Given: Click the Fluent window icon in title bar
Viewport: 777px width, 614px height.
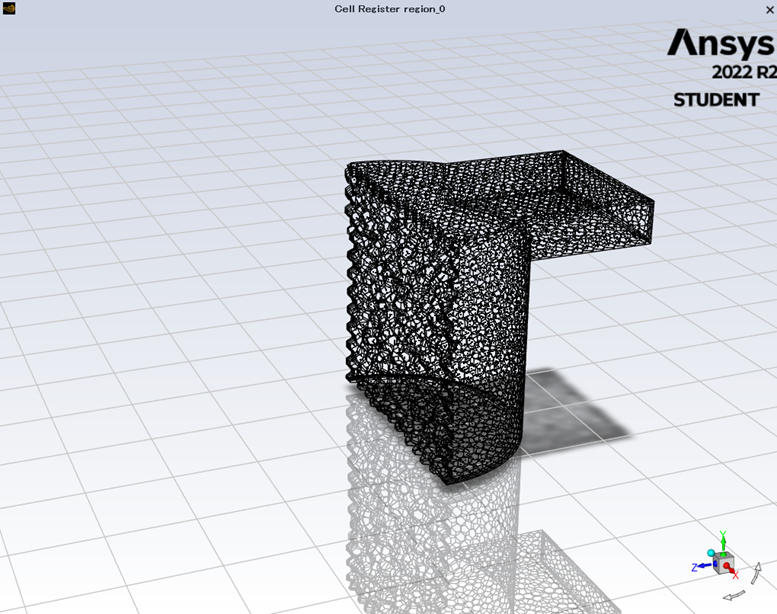Looking at the screenshot, I should [x=9, y=8].
